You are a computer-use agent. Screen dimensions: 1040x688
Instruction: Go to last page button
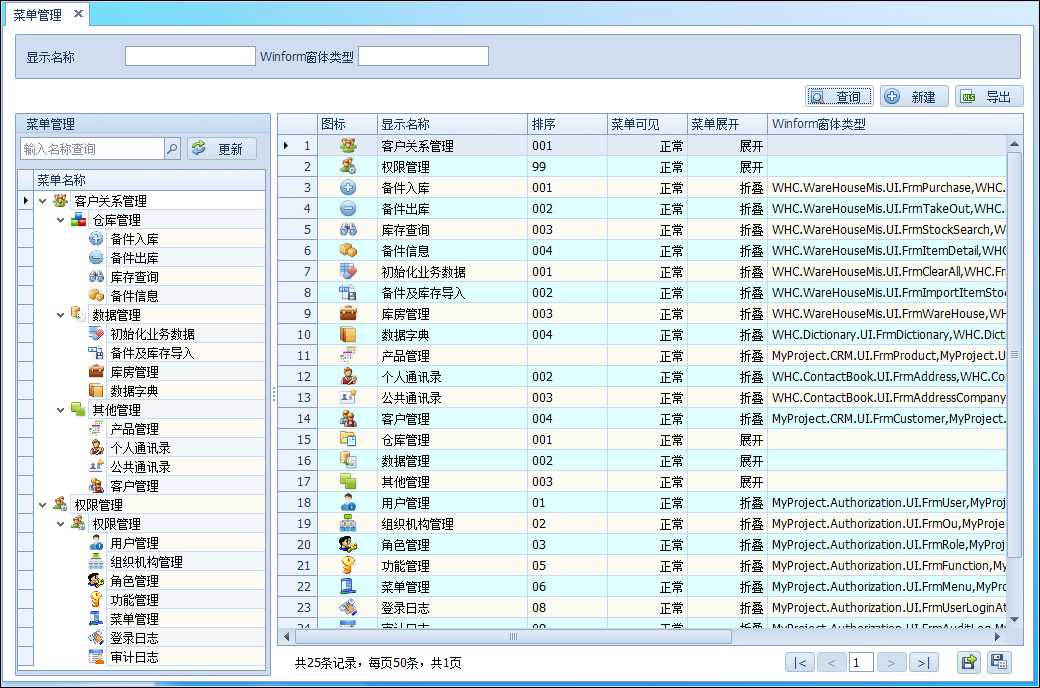923,662
